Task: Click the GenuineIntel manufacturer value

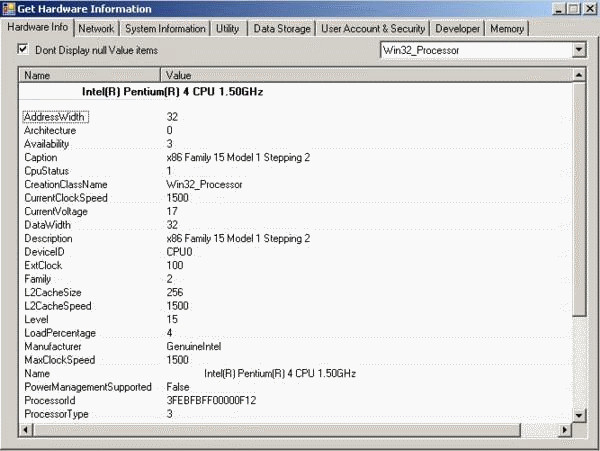Action: pyautogui.click(x=194, y=346)
